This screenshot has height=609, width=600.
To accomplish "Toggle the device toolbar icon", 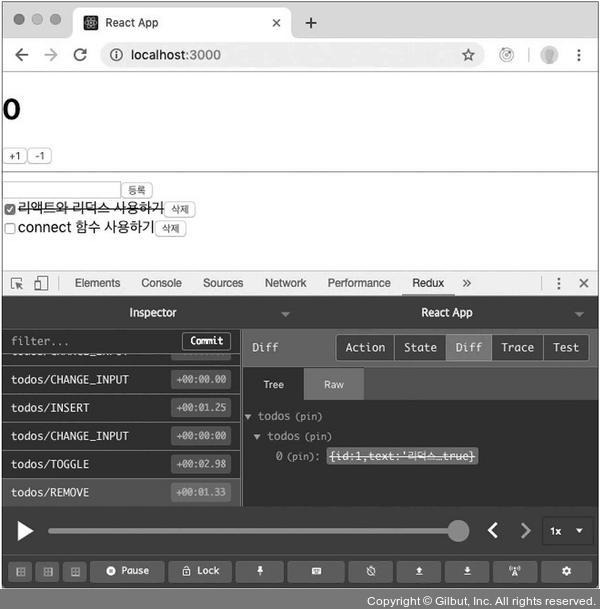I will pos(41,284).
